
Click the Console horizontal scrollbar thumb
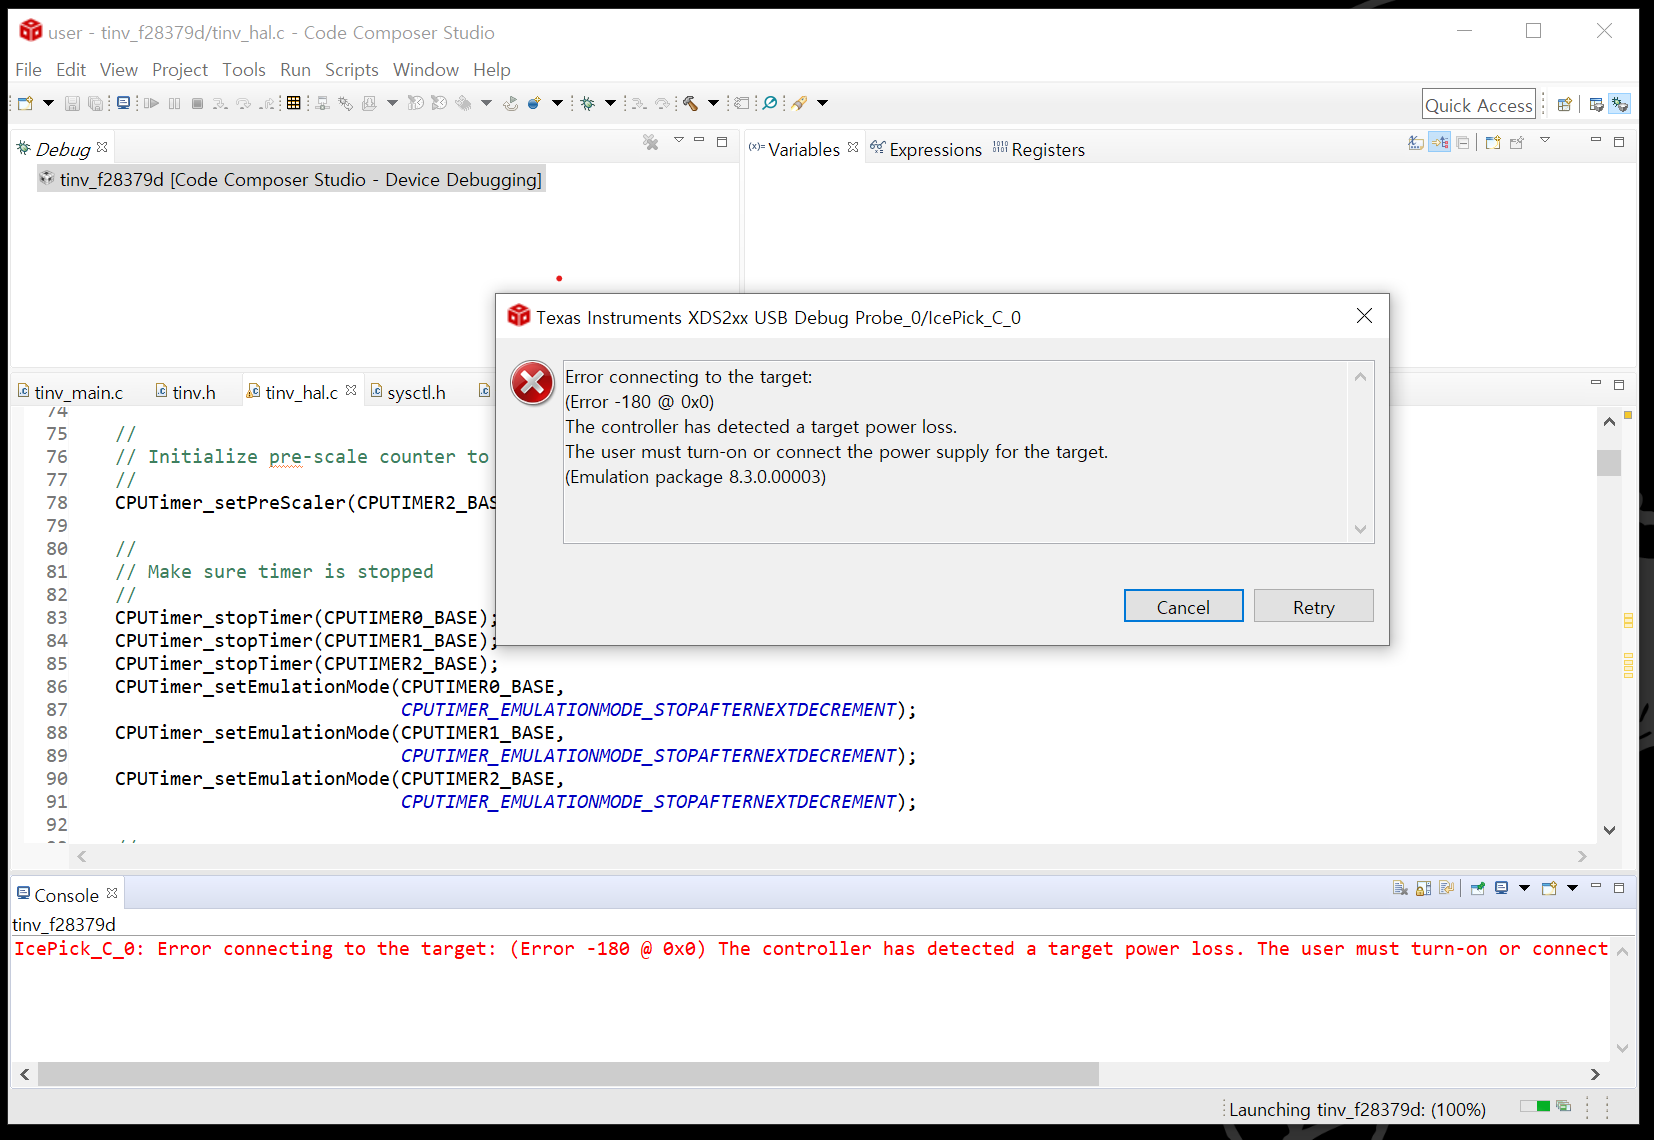tap(568, 1074)
